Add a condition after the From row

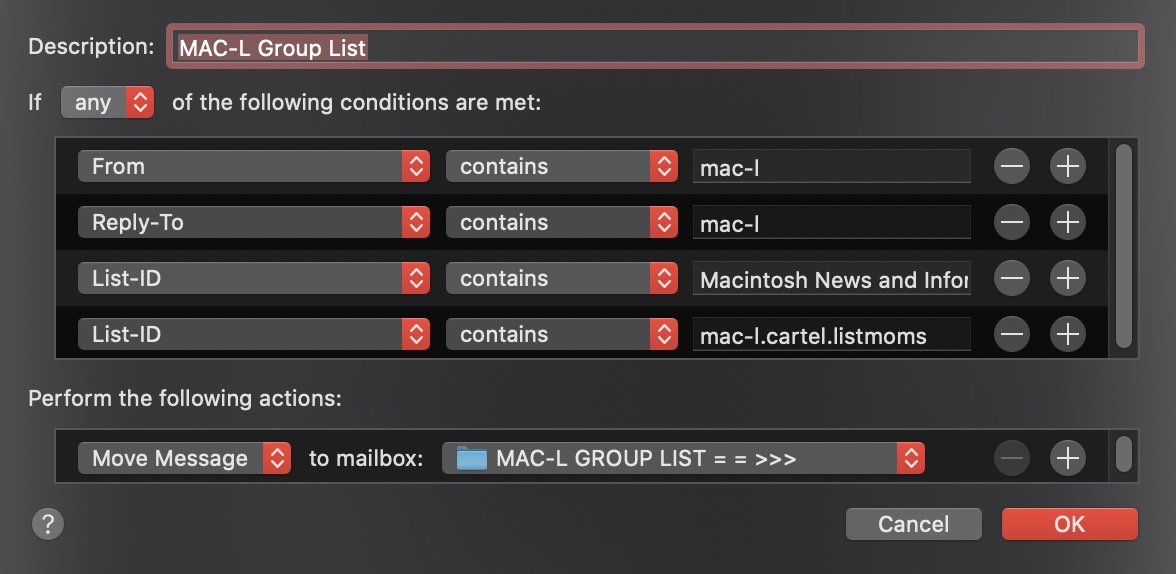tap(1068, 167)
